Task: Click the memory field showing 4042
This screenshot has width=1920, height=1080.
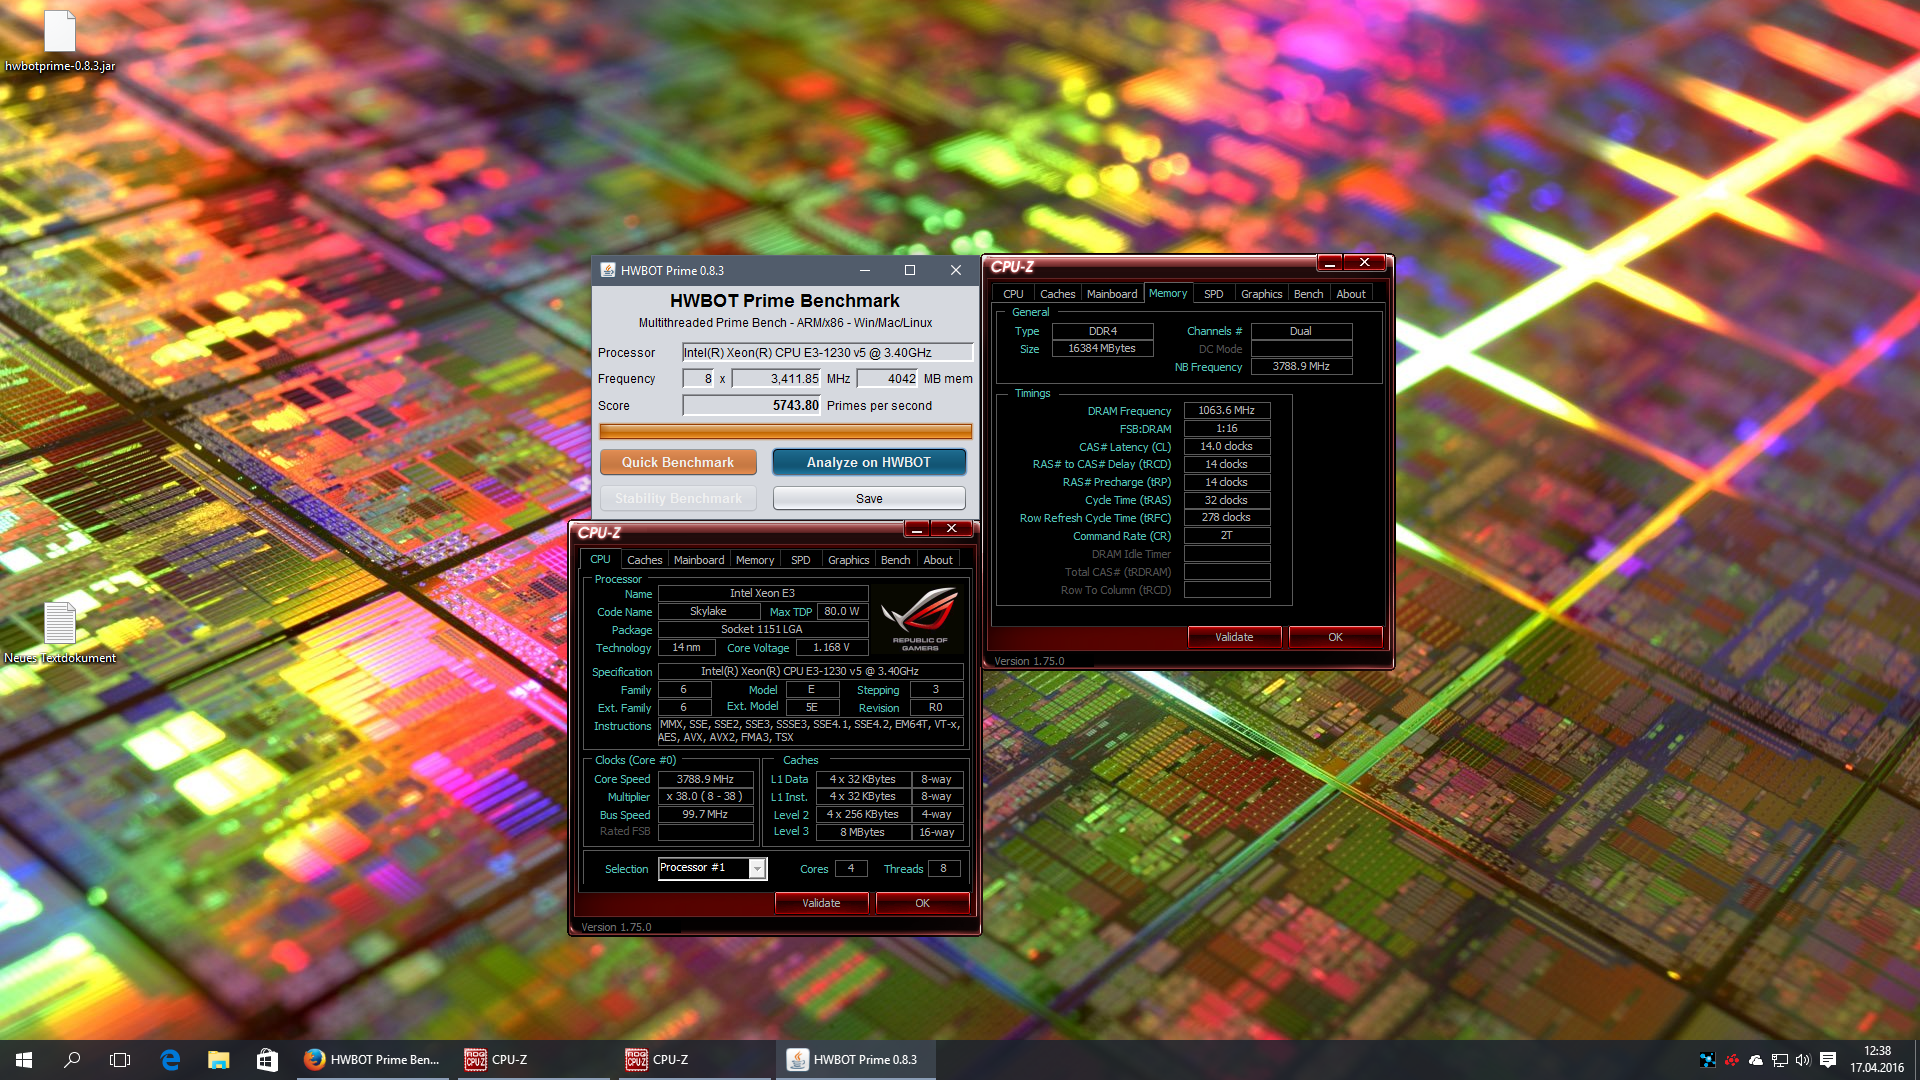Action: point(887,378)
